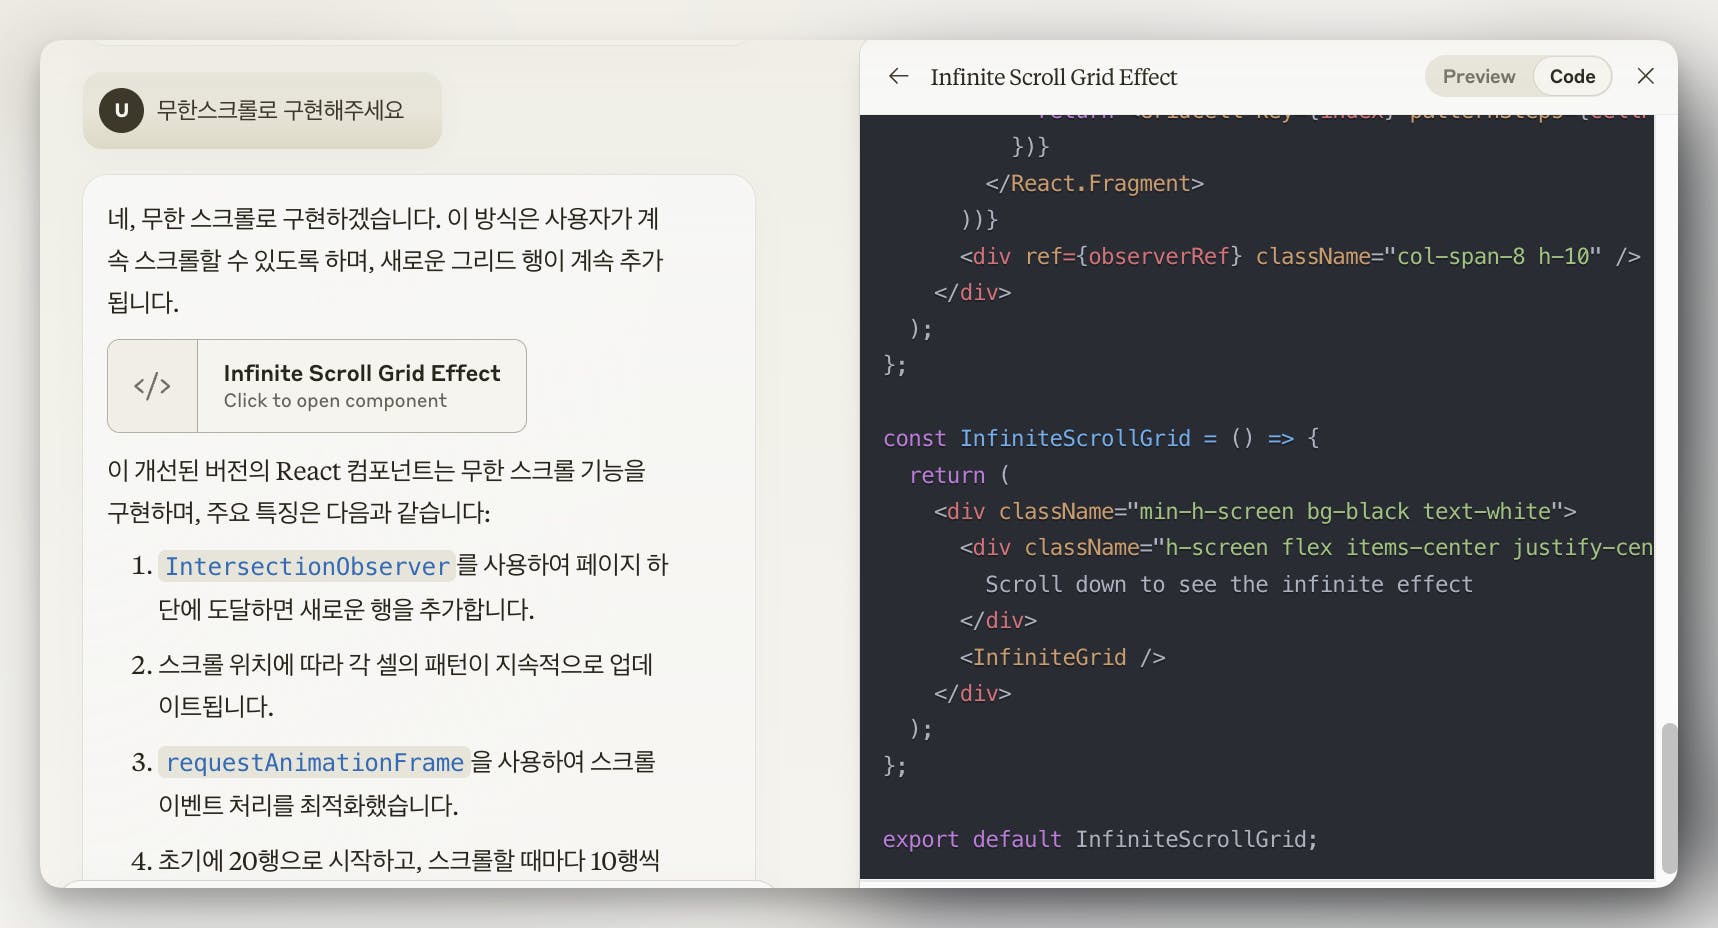Click the paragraph starting 이 개선된 버전의 React

tap(376, 491)
